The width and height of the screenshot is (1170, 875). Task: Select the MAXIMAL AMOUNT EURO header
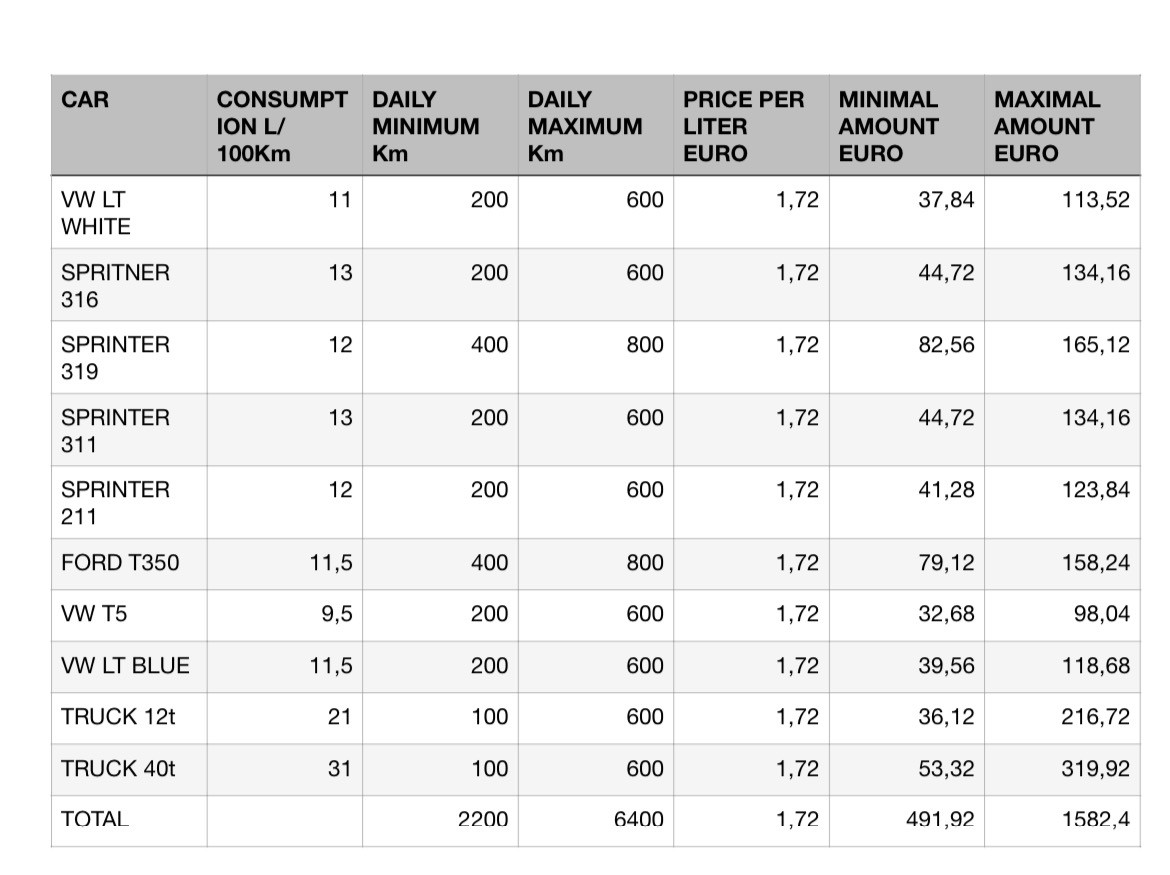tap(1062, 125)
